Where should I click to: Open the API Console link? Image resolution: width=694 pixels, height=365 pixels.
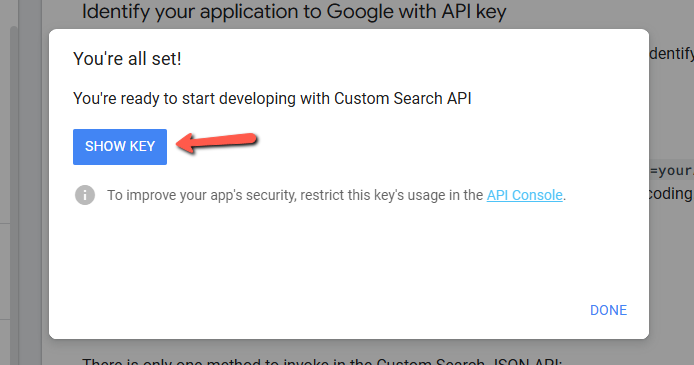(x=524, y=195)
